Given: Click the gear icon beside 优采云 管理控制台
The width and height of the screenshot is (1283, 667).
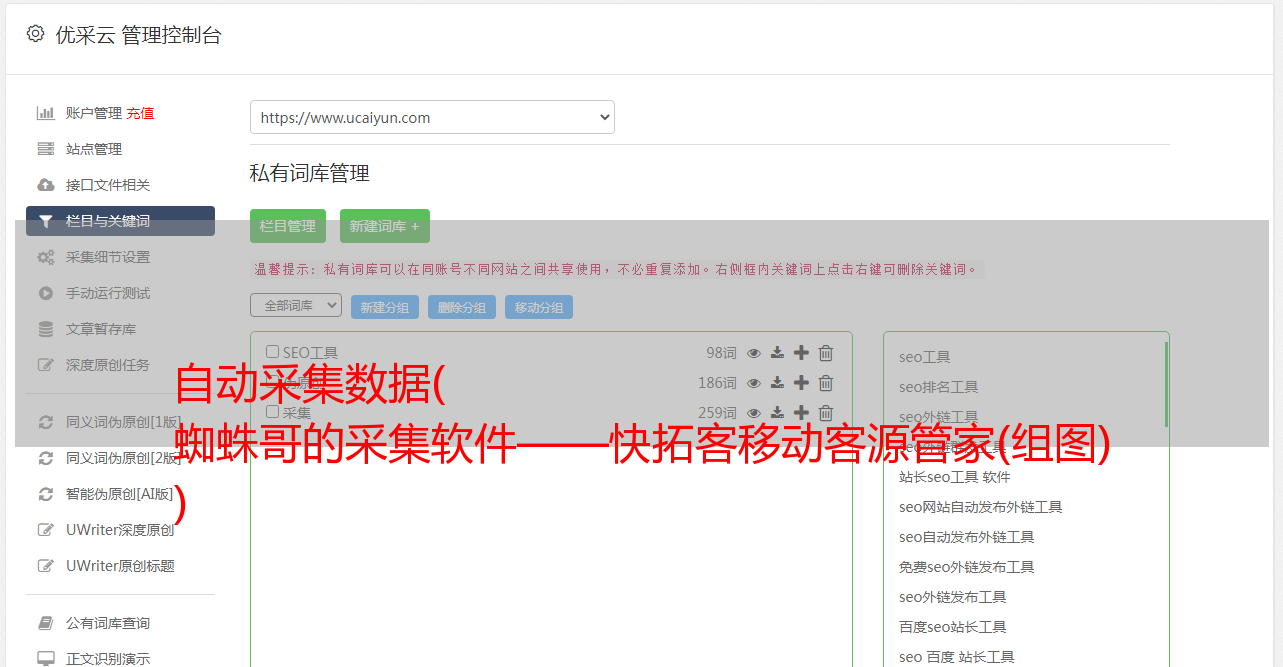Looking at the screenshot, I should pyautogui.click(x=36, y=34).
